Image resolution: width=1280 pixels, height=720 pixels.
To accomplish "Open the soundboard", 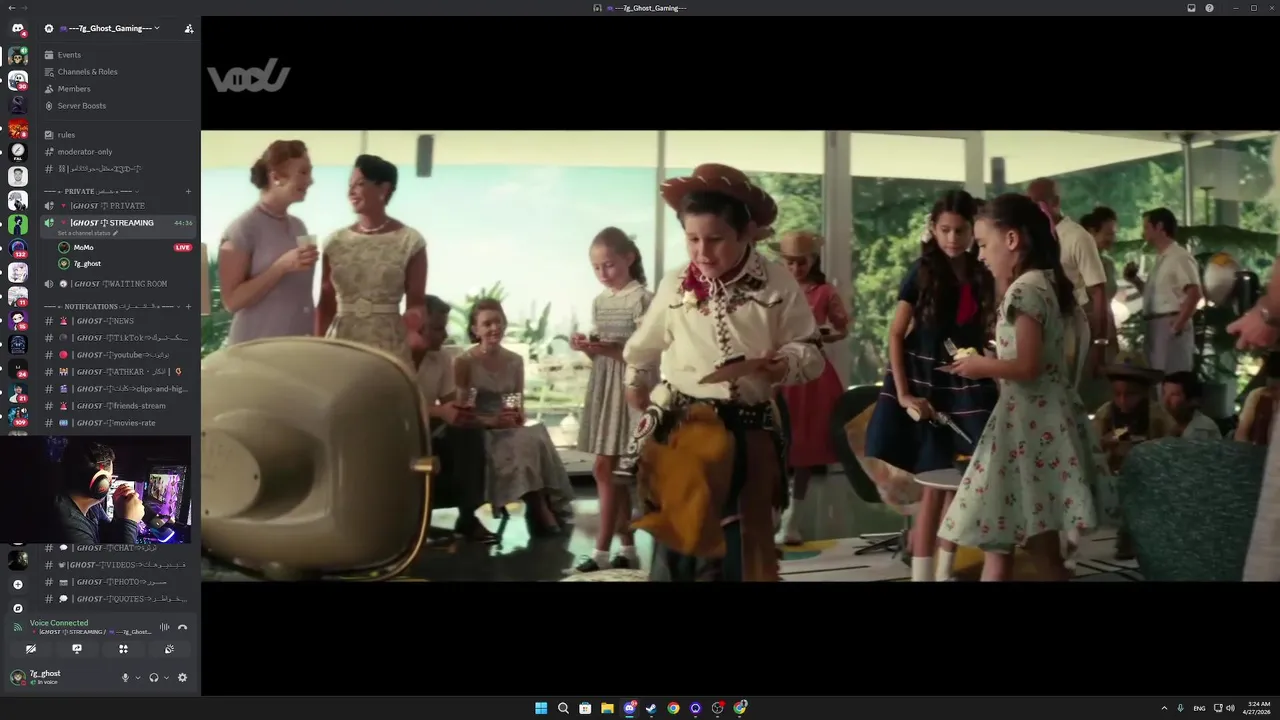I will point(169,649).
